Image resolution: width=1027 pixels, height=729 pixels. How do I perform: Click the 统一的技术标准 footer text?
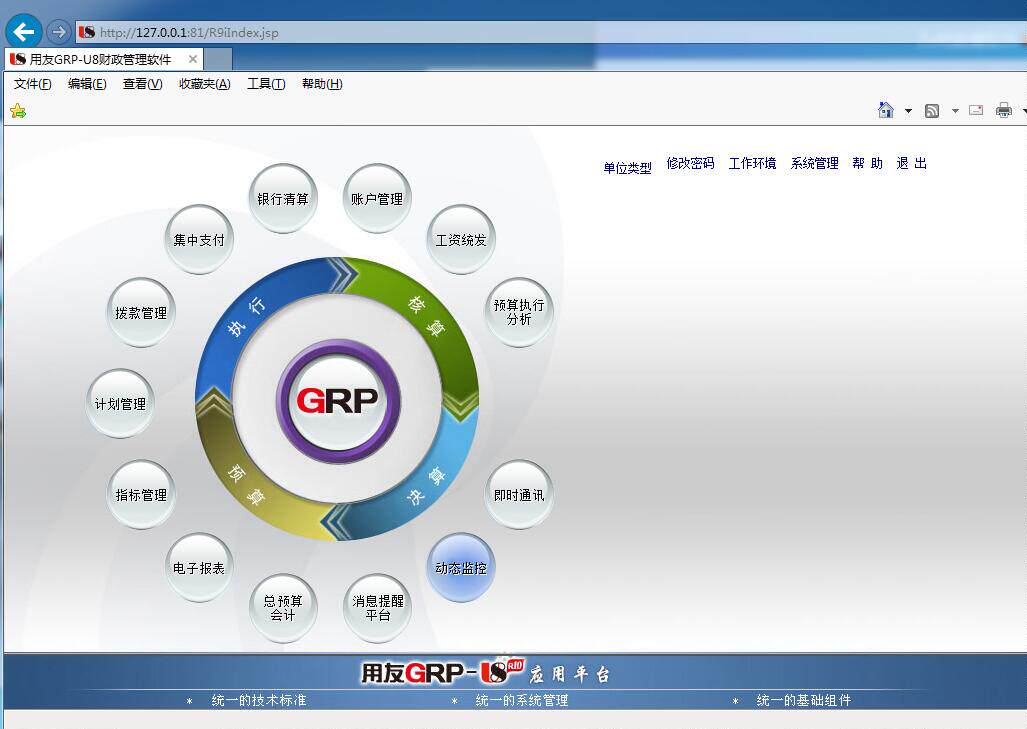pos(259,700)
